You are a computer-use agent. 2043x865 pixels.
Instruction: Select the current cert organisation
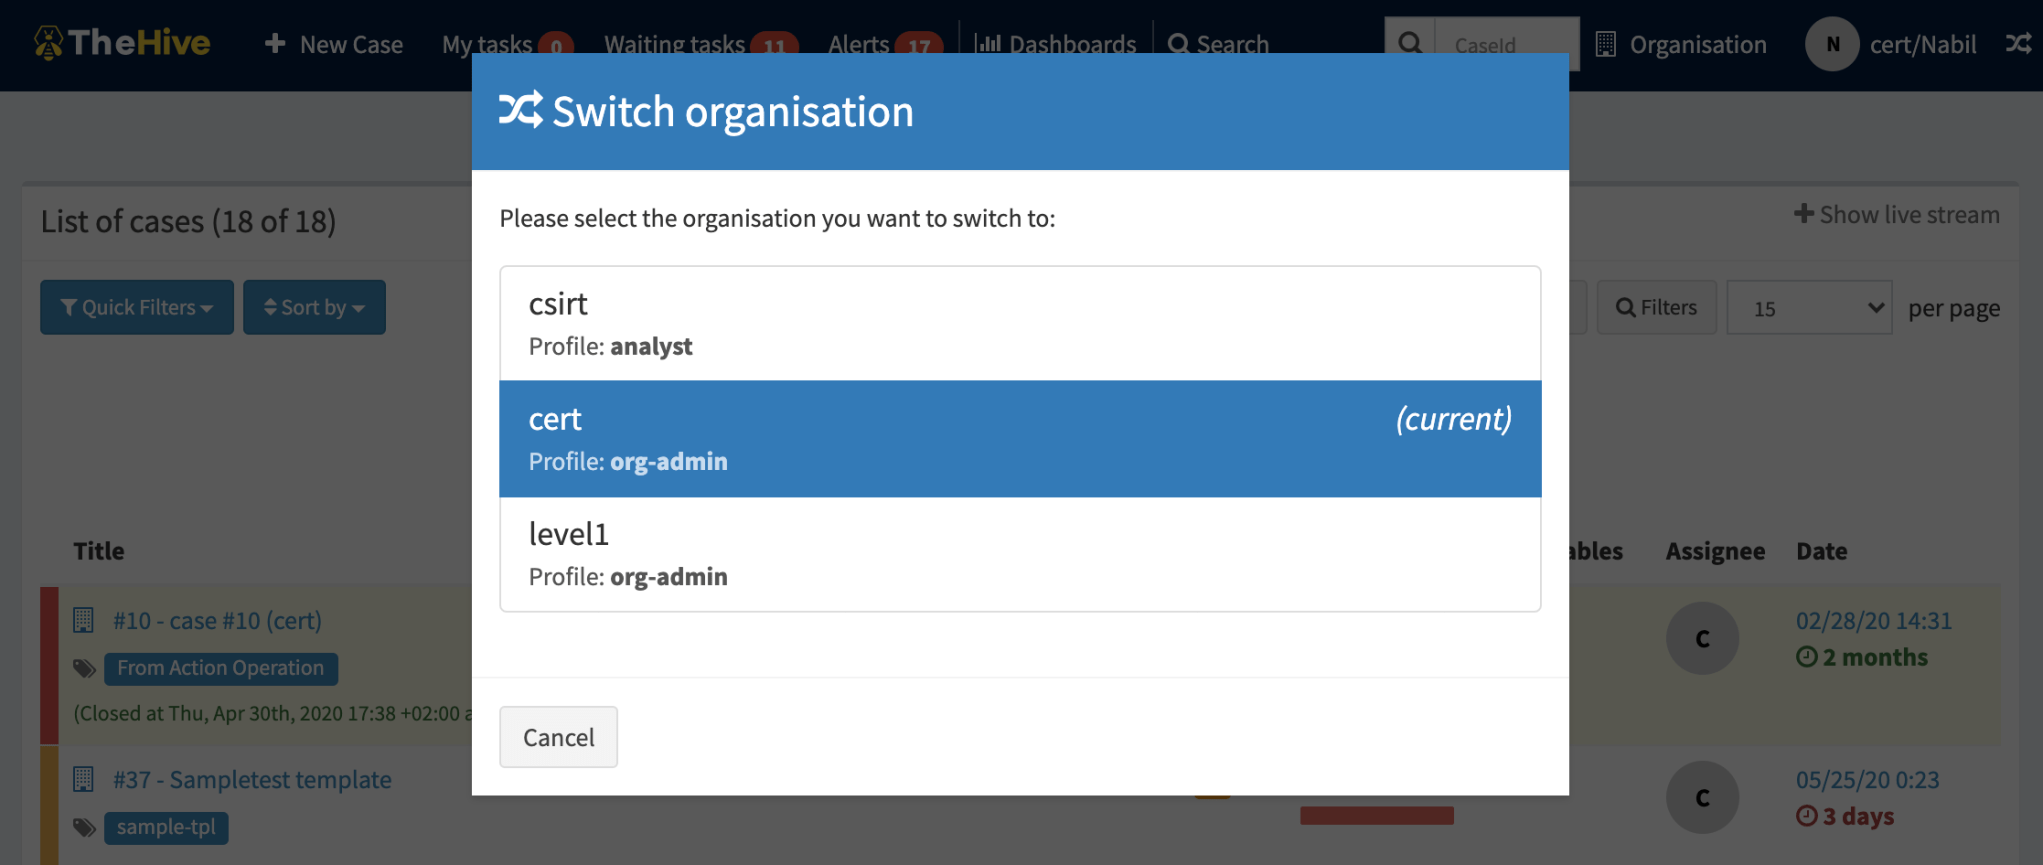click(x=1019, y=438)
